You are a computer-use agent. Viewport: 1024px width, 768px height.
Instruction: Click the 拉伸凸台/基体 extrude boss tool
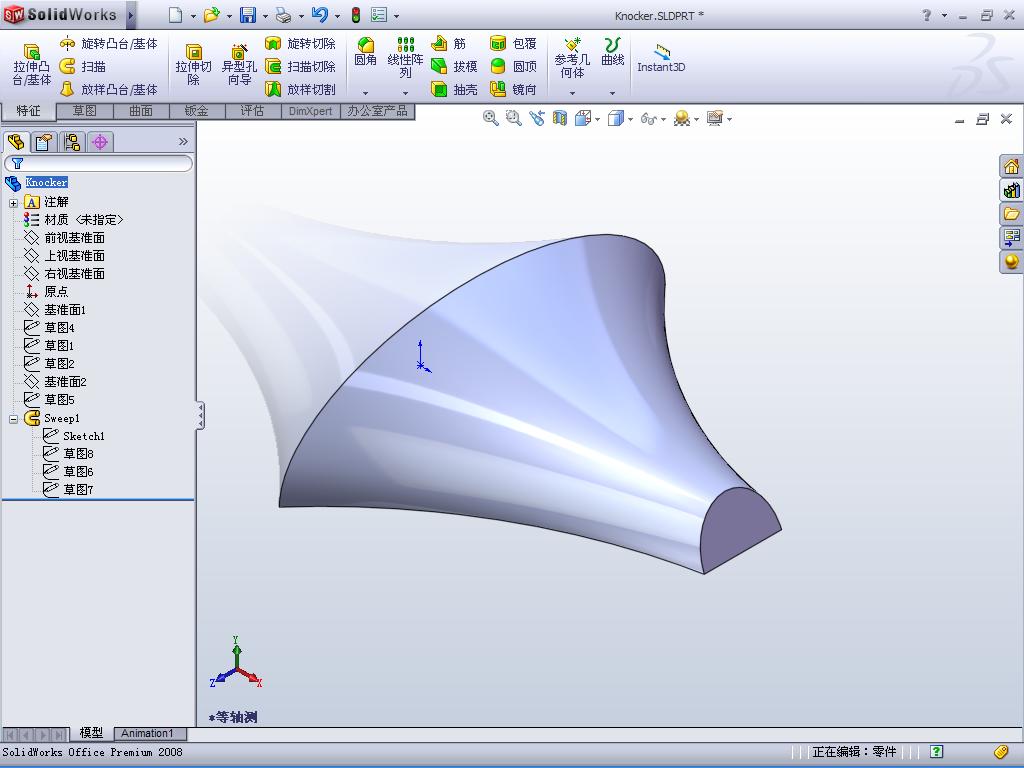(31, 65)
